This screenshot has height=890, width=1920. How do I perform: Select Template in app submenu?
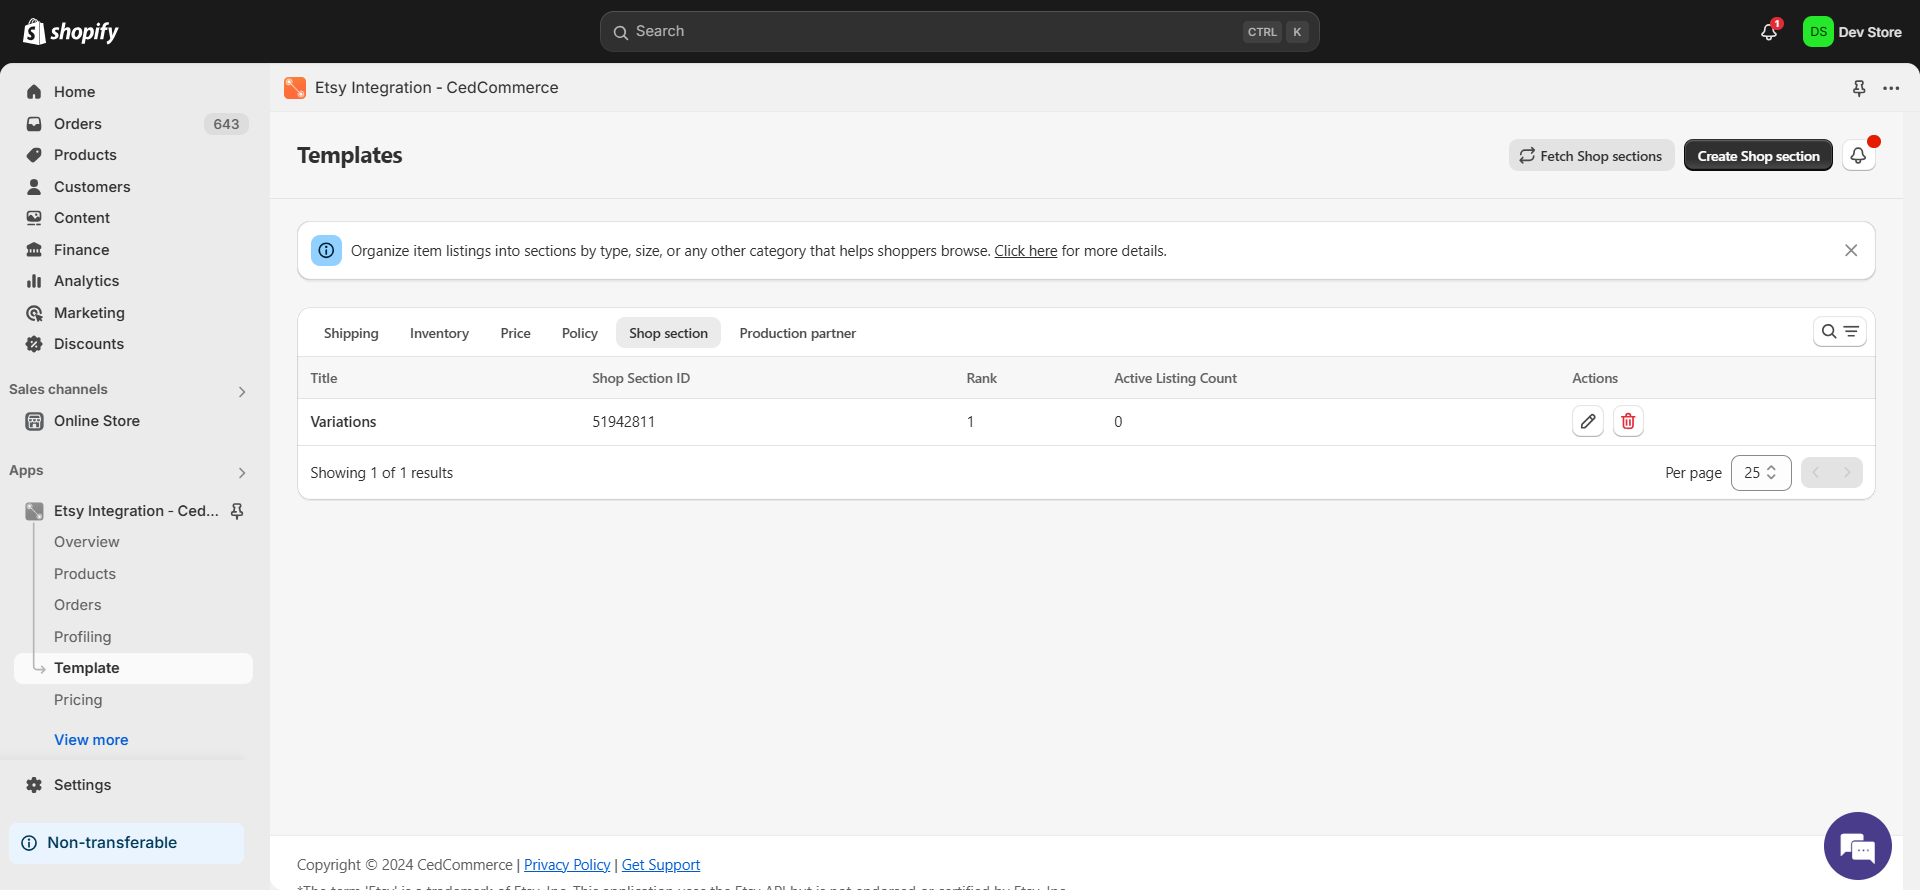click(x=134, y=668)
